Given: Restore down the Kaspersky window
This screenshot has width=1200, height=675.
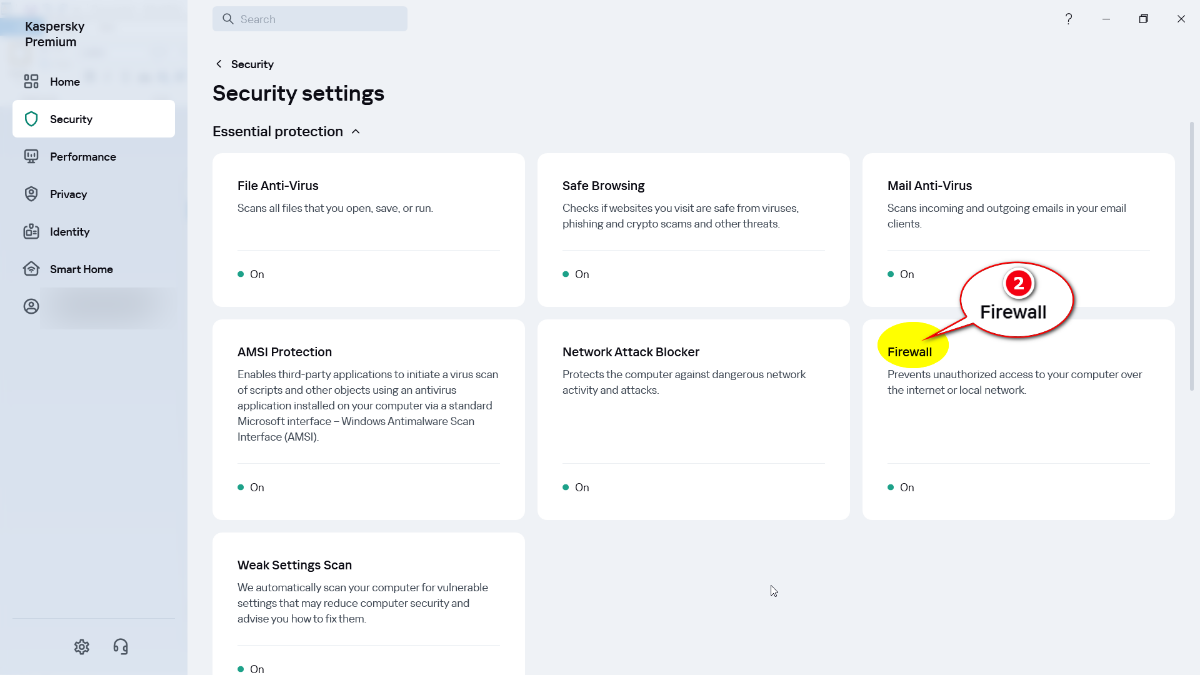Looking at the screenshot, I should (x=1143, y=19).
